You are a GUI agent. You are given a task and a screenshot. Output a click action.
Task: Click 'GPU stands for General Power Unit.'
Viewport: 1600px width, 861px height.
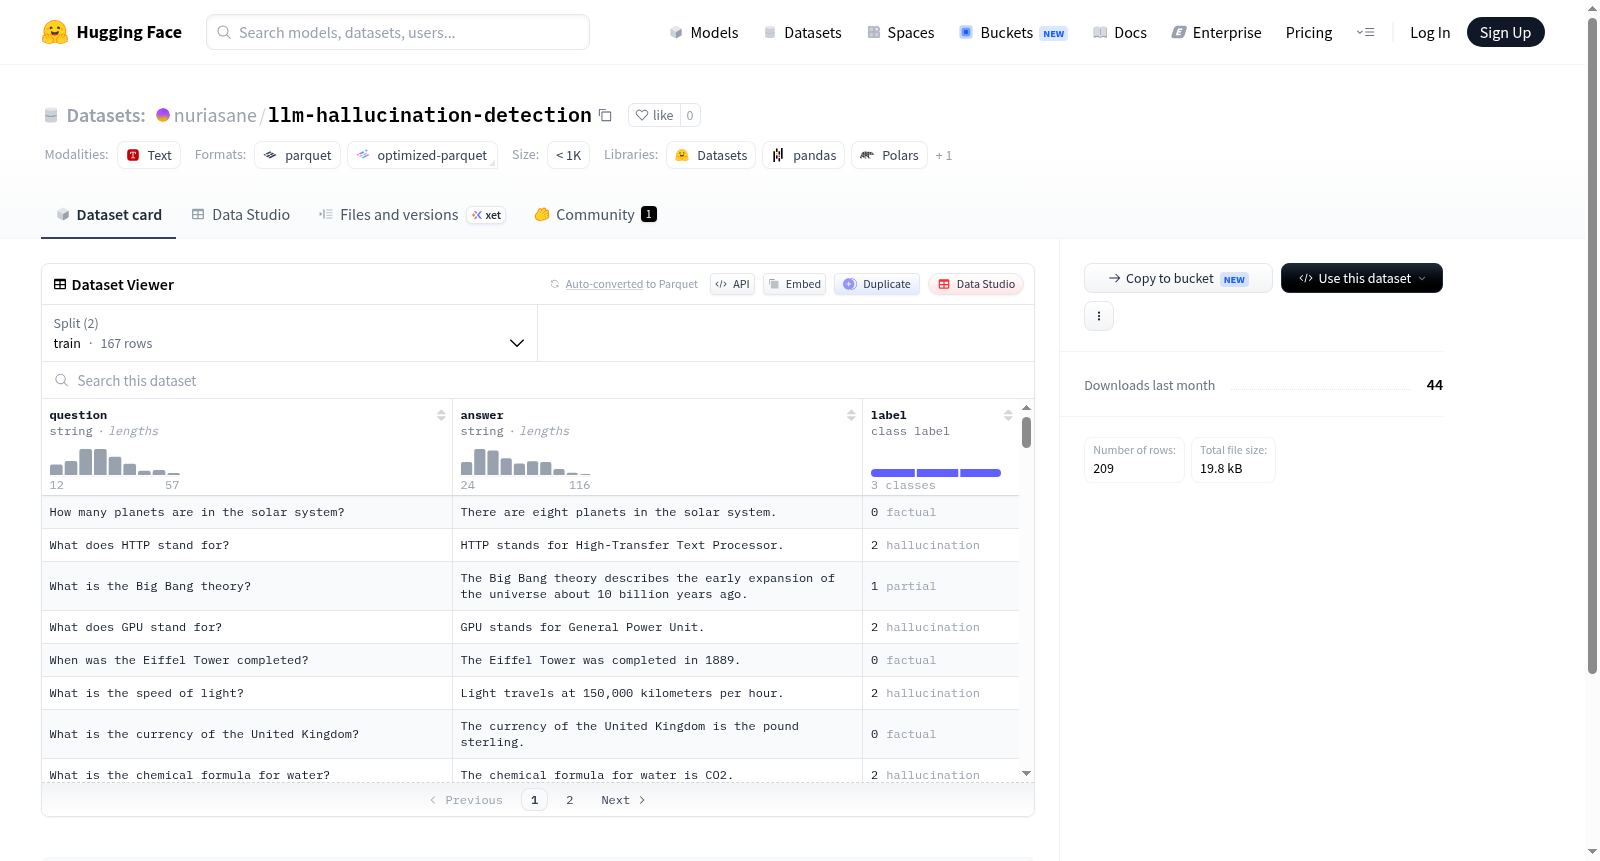click(x=582, y=627)
